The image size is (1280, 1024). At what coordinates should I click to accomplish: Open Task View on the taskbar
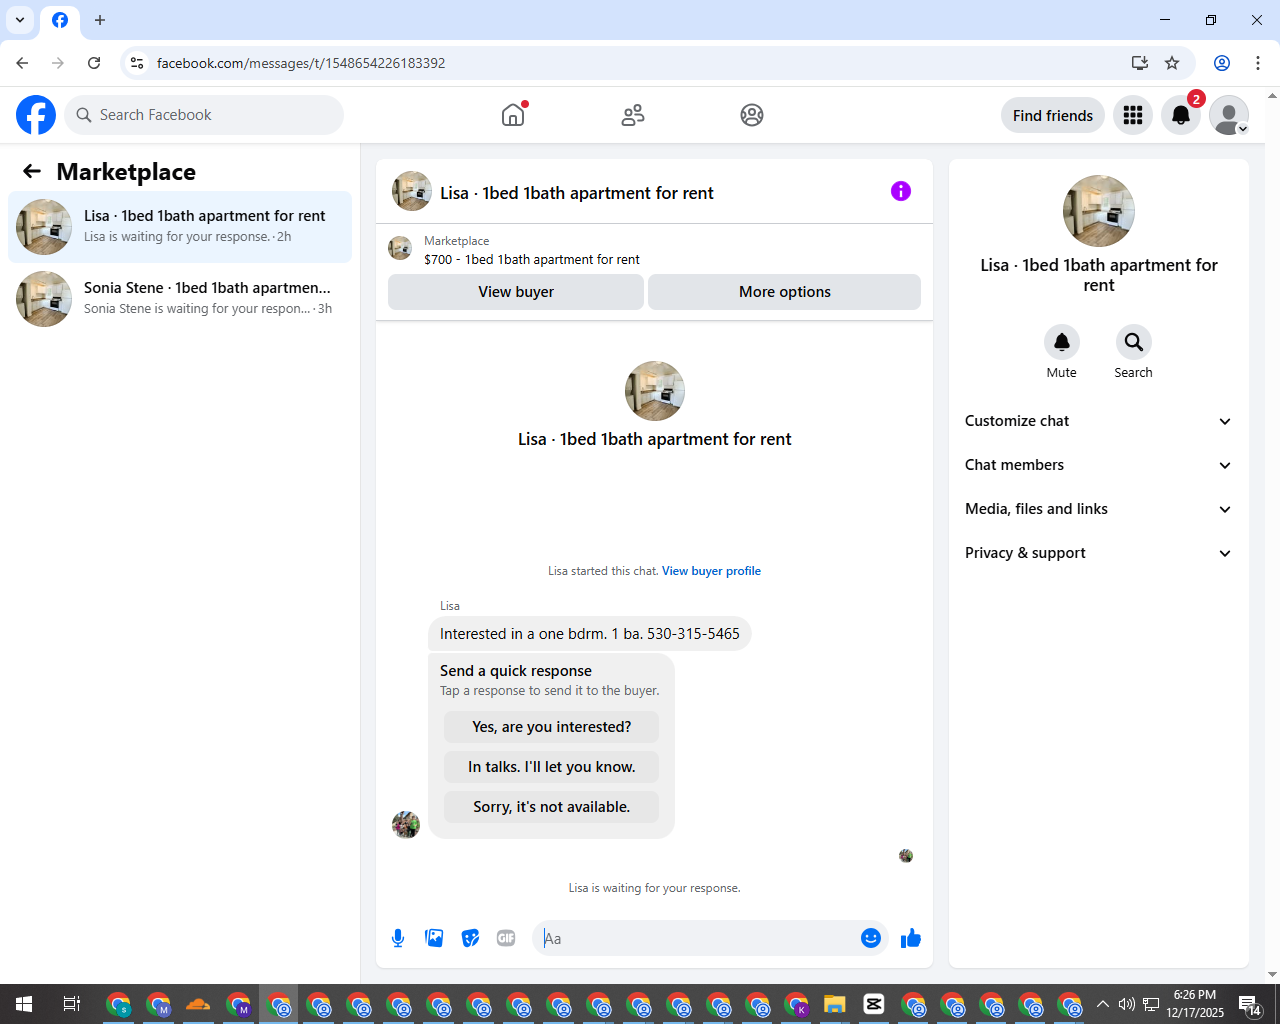tap(72, 1004)
